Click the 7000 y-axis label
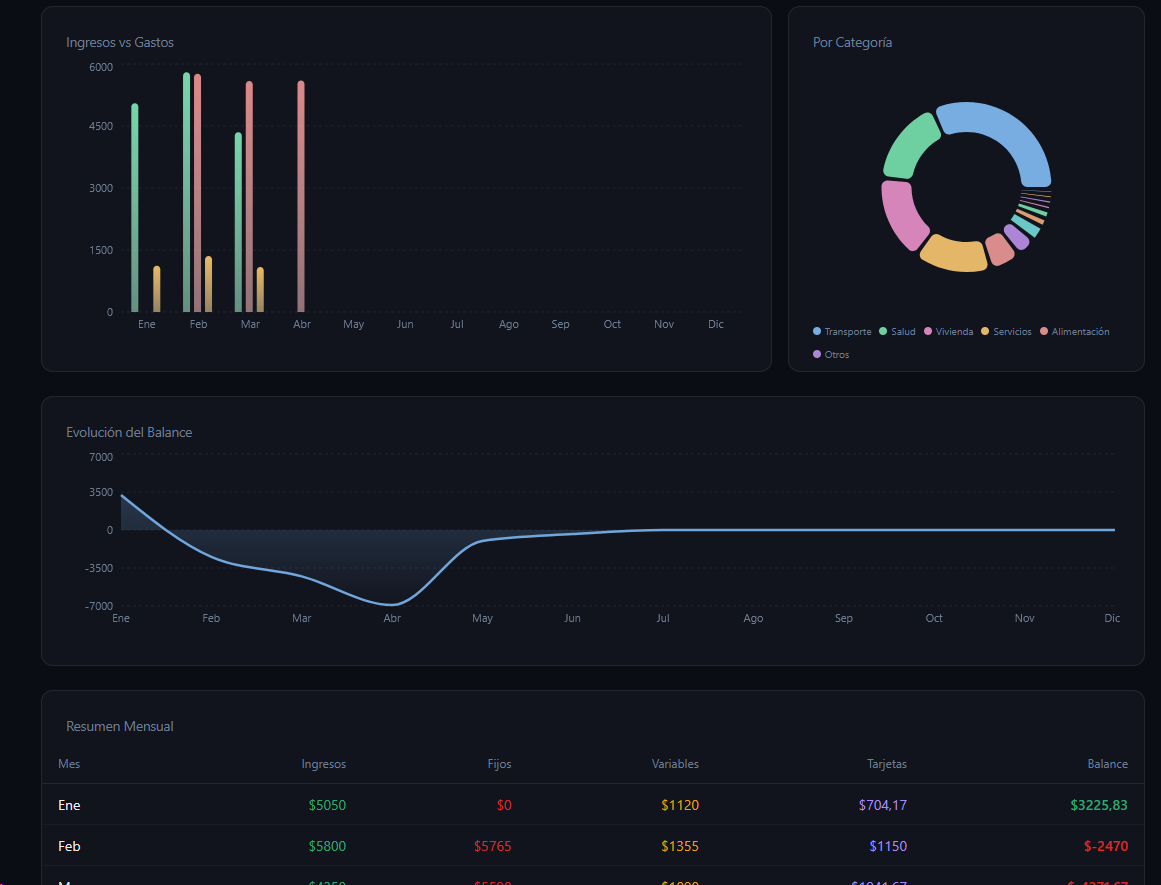1161x885 pixels. pyautogui.click(x=101, y=457)
